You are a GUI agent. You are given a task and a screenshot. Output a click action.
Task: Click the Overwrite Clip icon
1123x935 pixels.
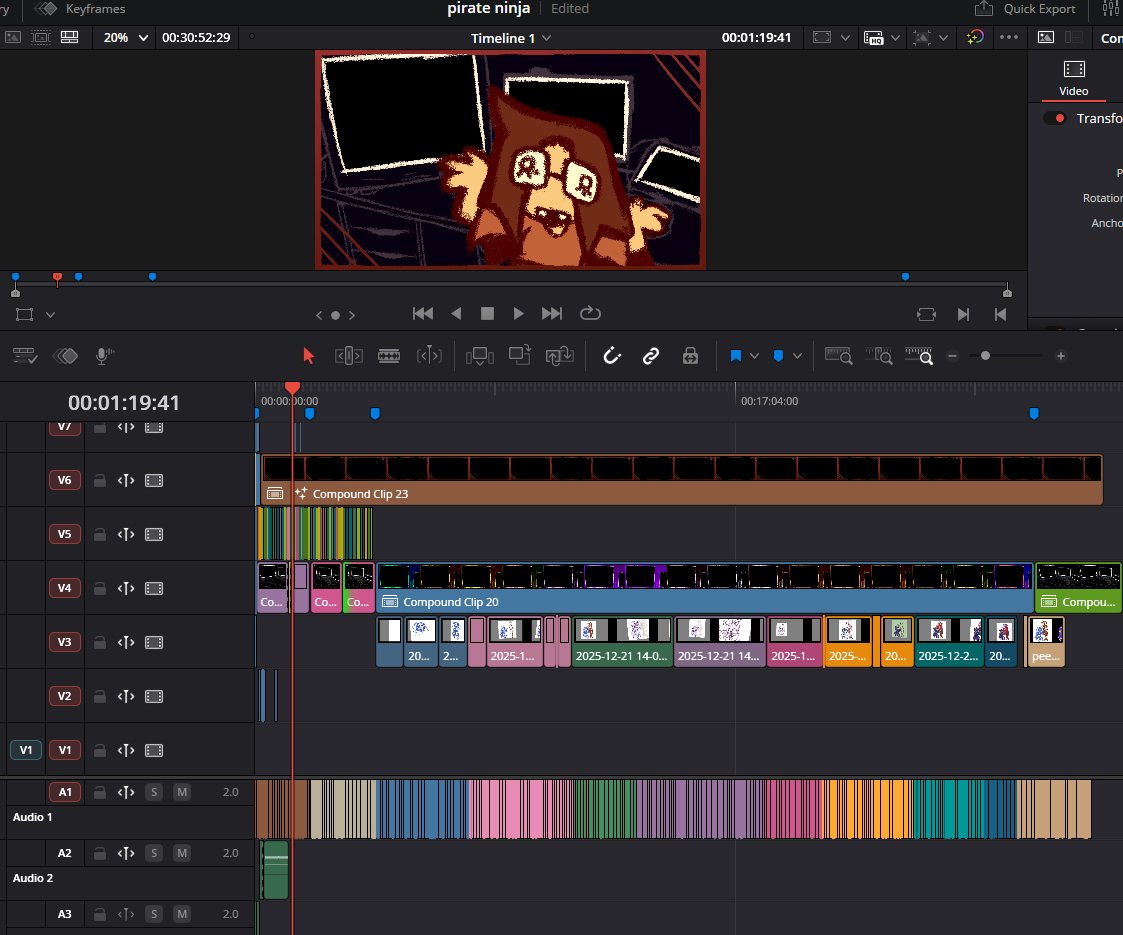tap(520, 354)
